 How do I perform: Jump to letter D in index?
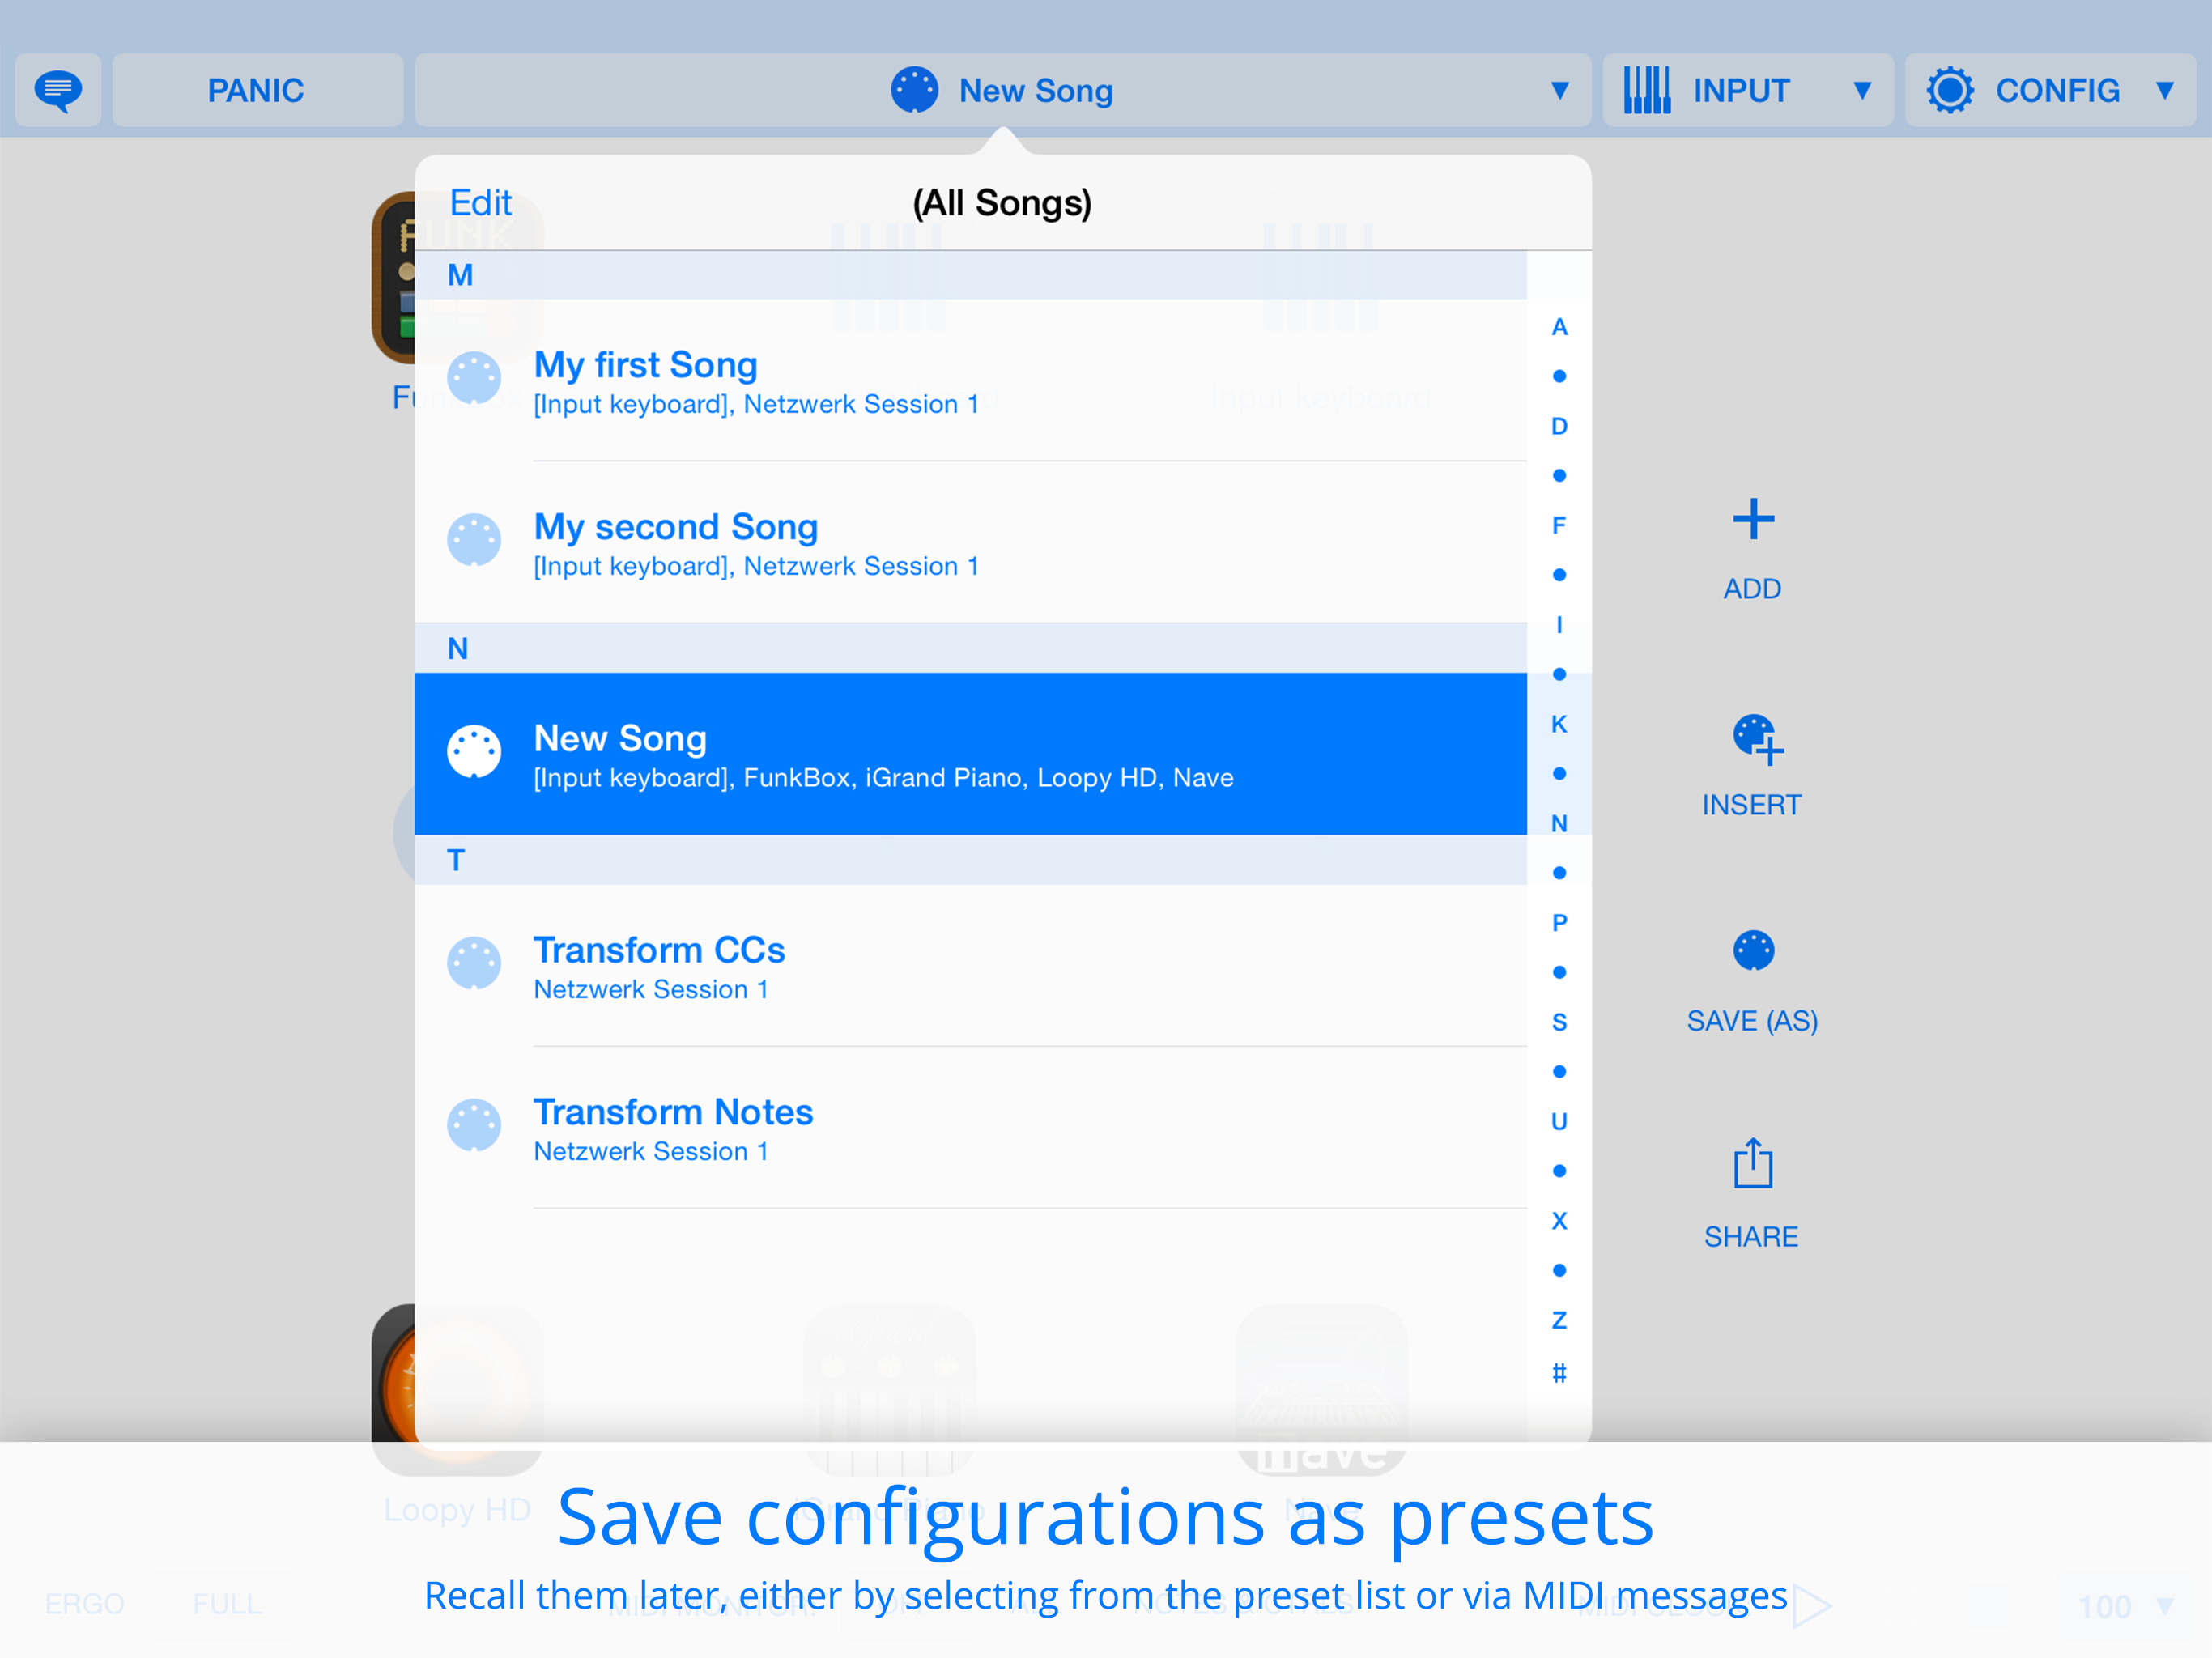(1558, 426)
